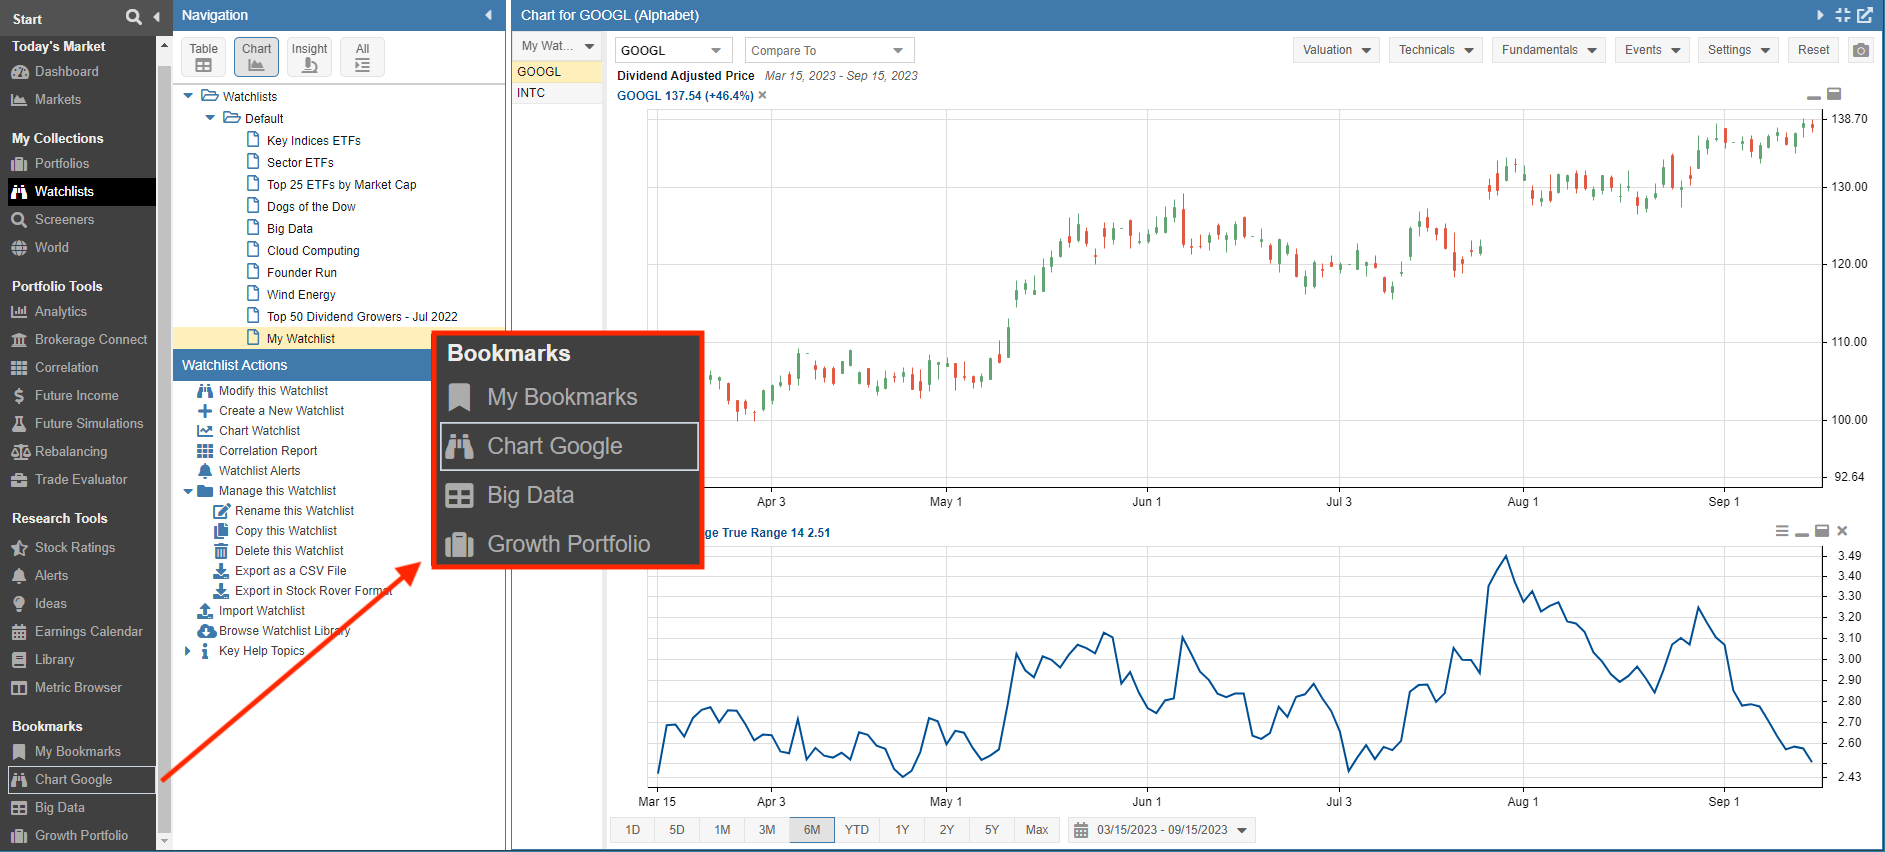Collapse the Navigation panel
Screen dimensions: 1885x852
(488, 15)
